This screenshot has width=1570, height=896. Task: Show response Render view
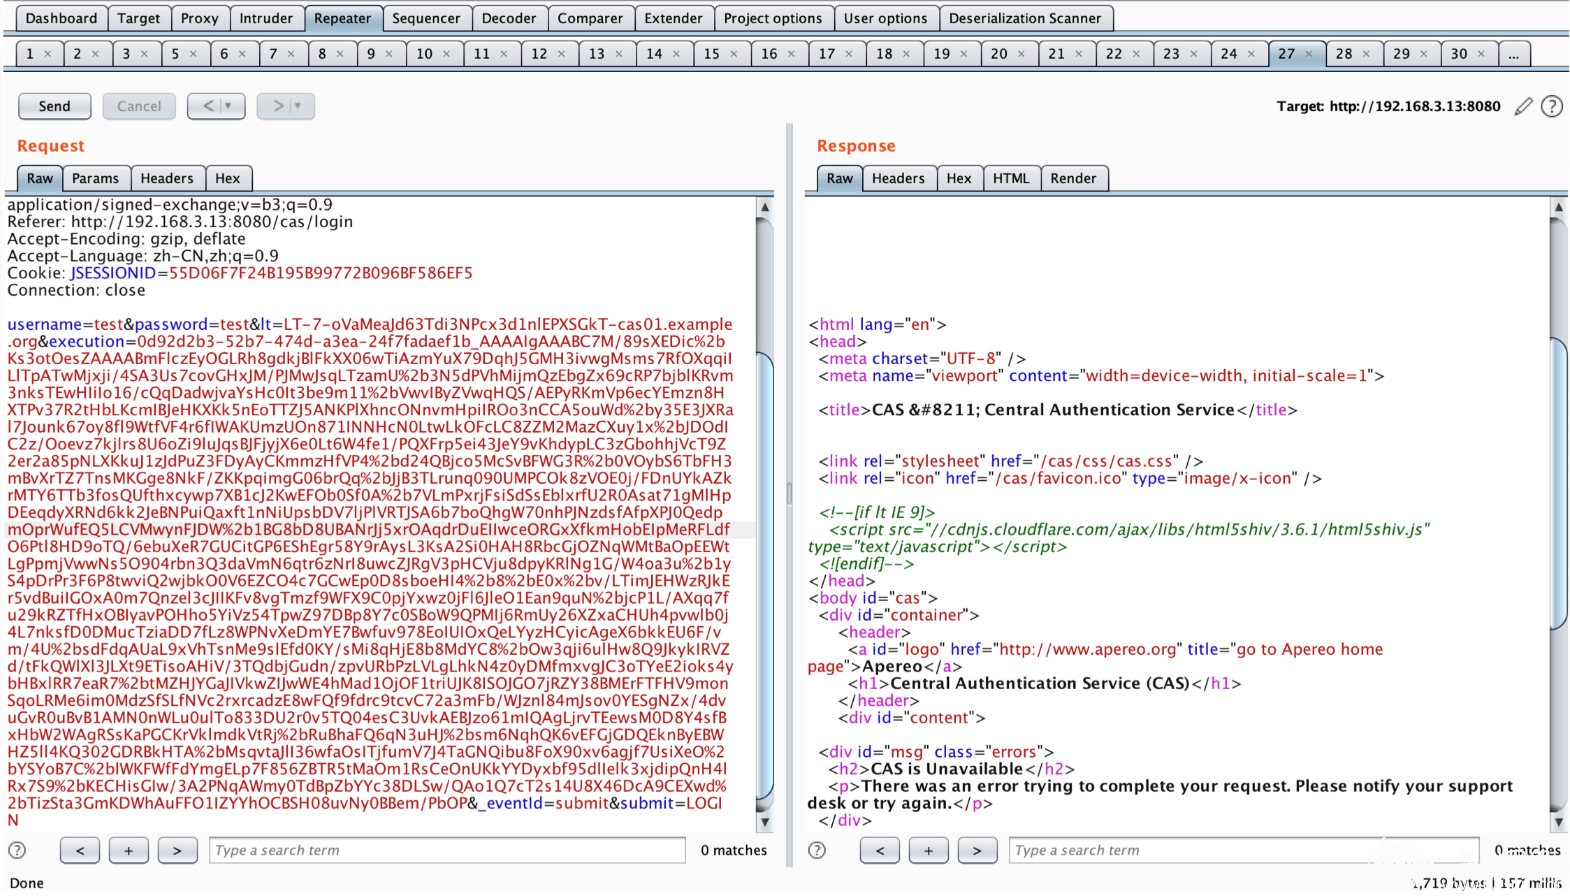[1074, 178]
